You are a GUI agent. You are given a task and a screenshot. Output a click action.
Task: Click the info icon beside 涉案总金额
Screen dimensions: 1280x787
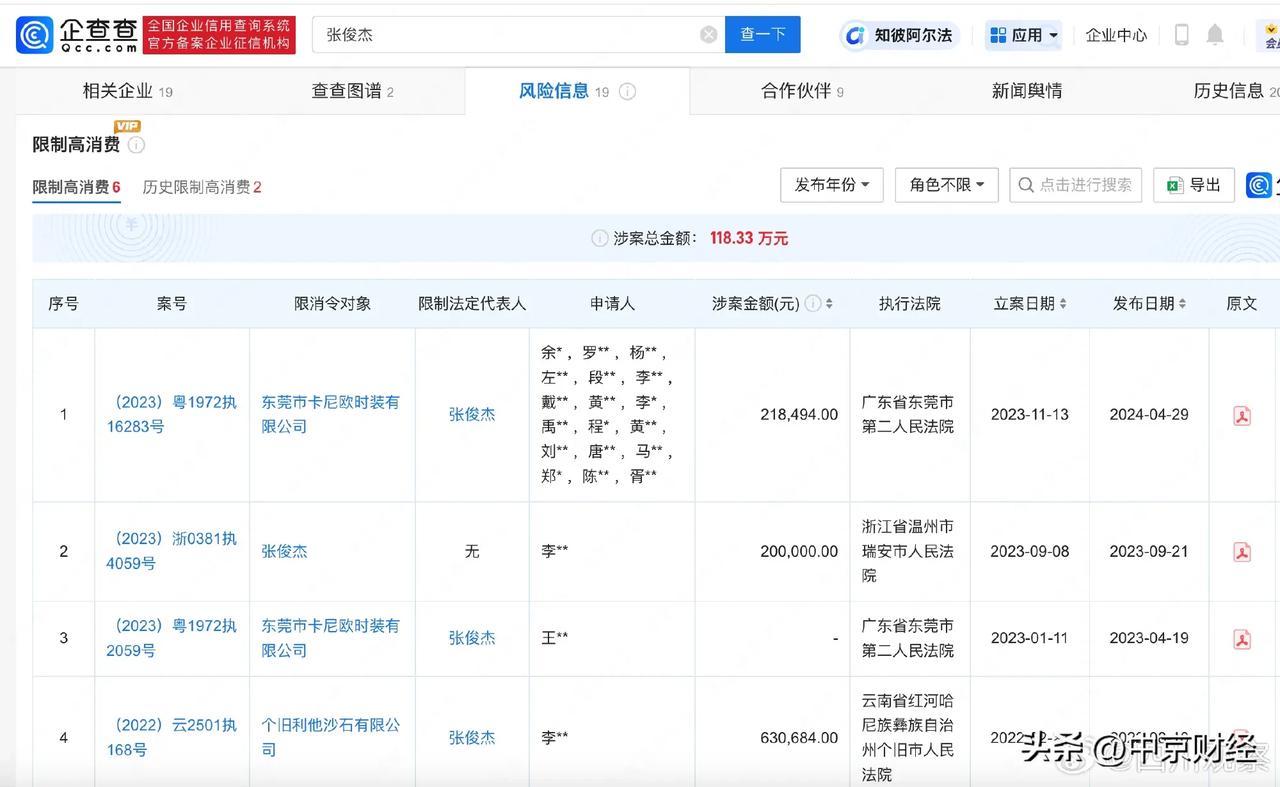(x=599, y=238)
